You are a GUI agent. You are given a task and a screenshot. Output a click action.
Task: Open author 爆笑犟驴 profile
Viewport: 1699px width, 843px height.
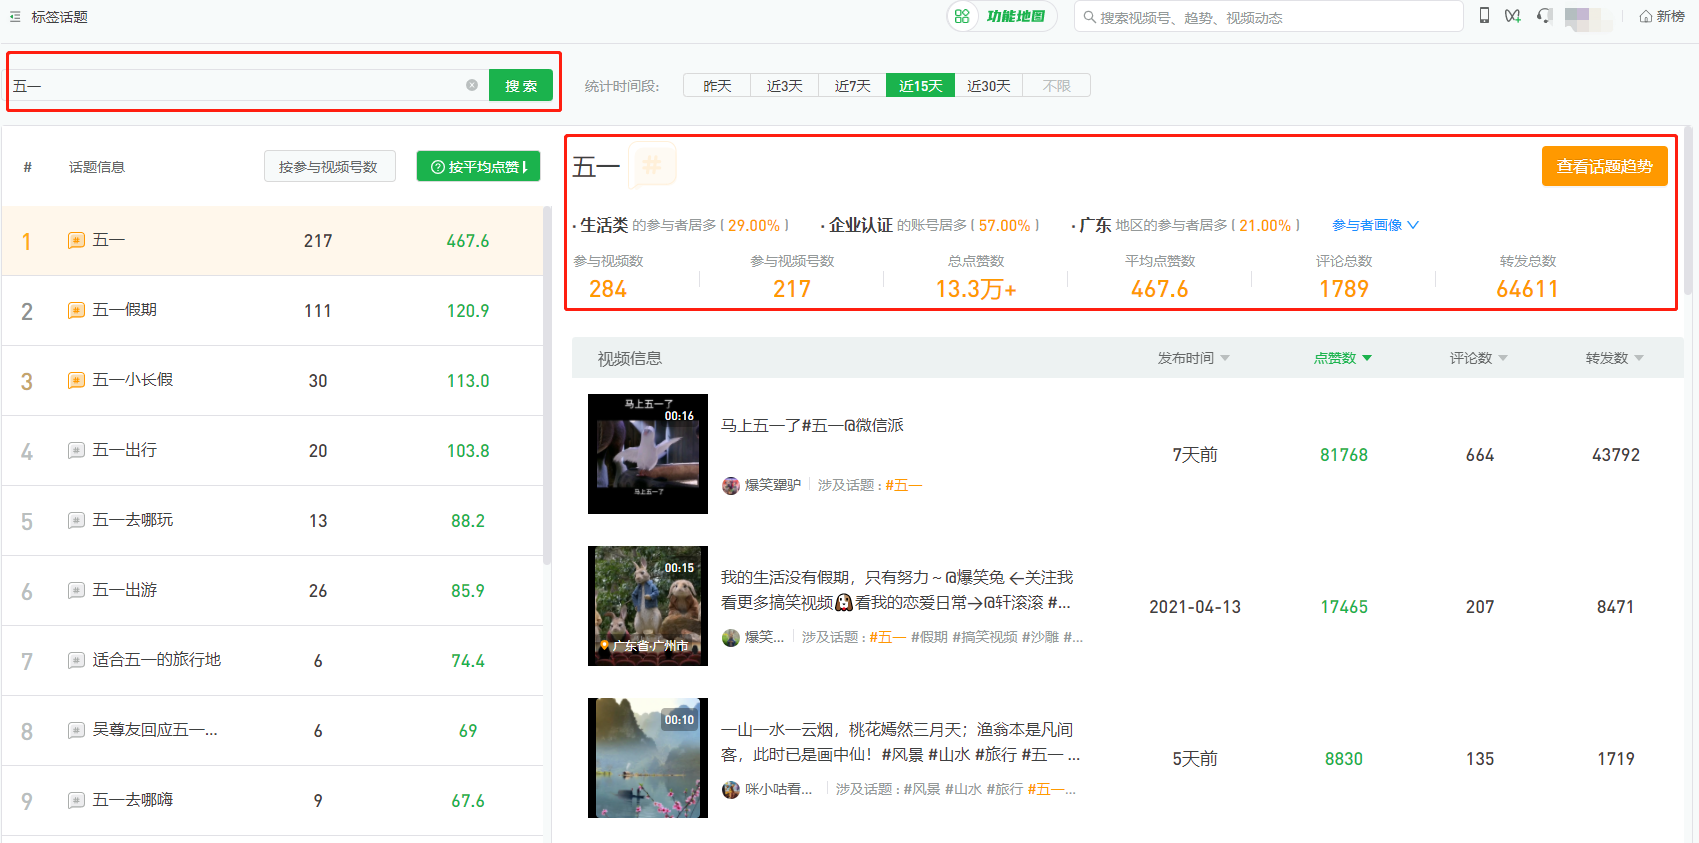772,485
